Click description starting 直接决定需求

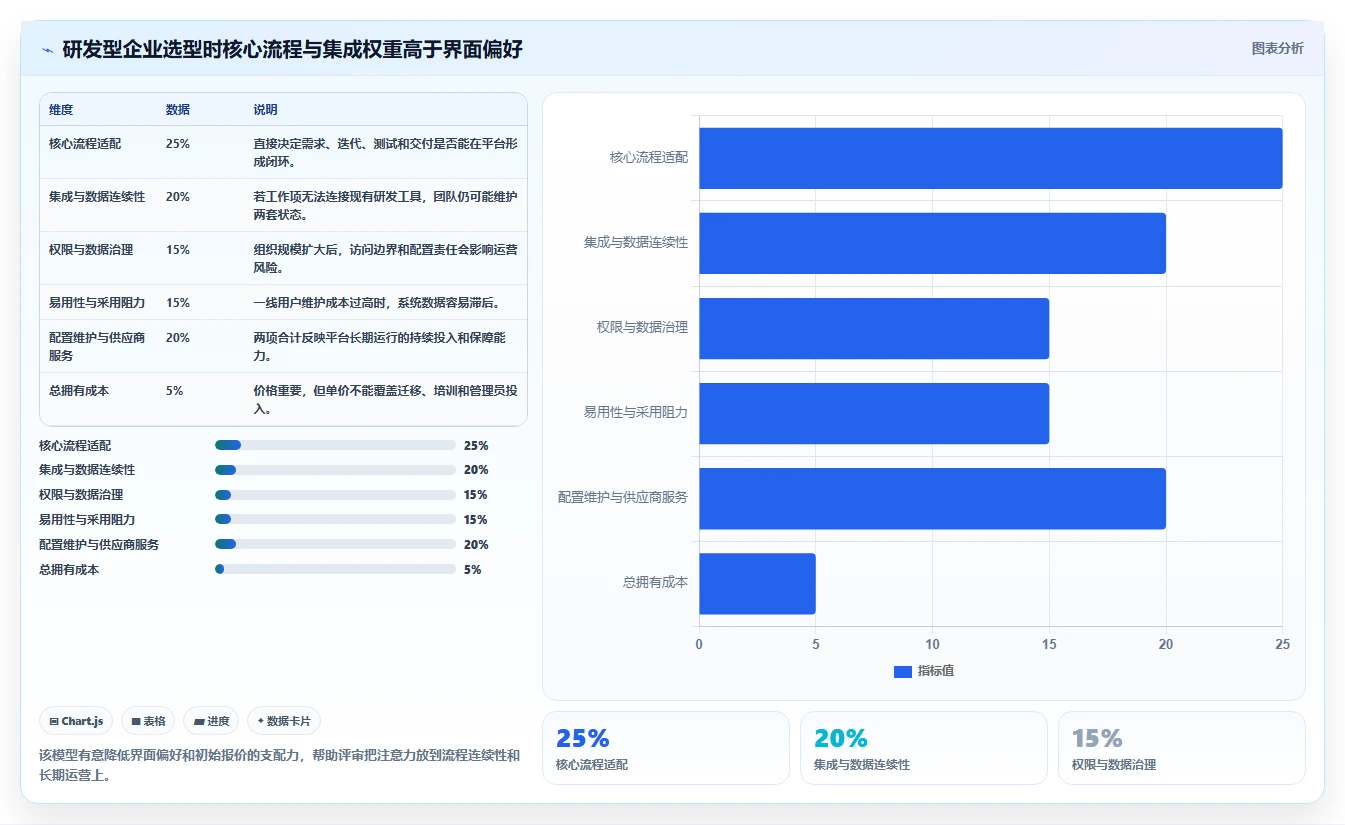(385, 152)
